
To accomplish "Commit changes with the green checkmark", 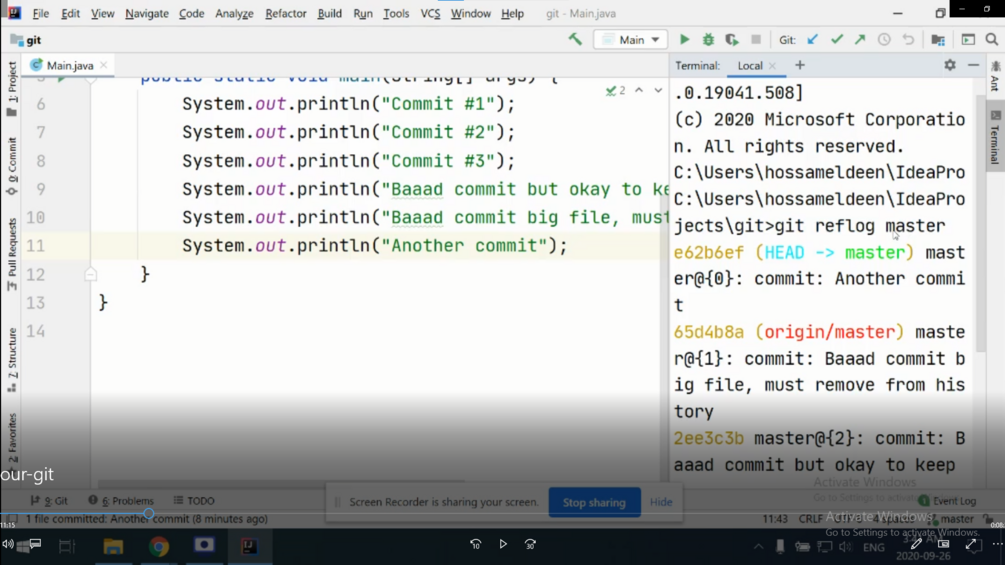I will pyautogui.click(x=836, y=40).
